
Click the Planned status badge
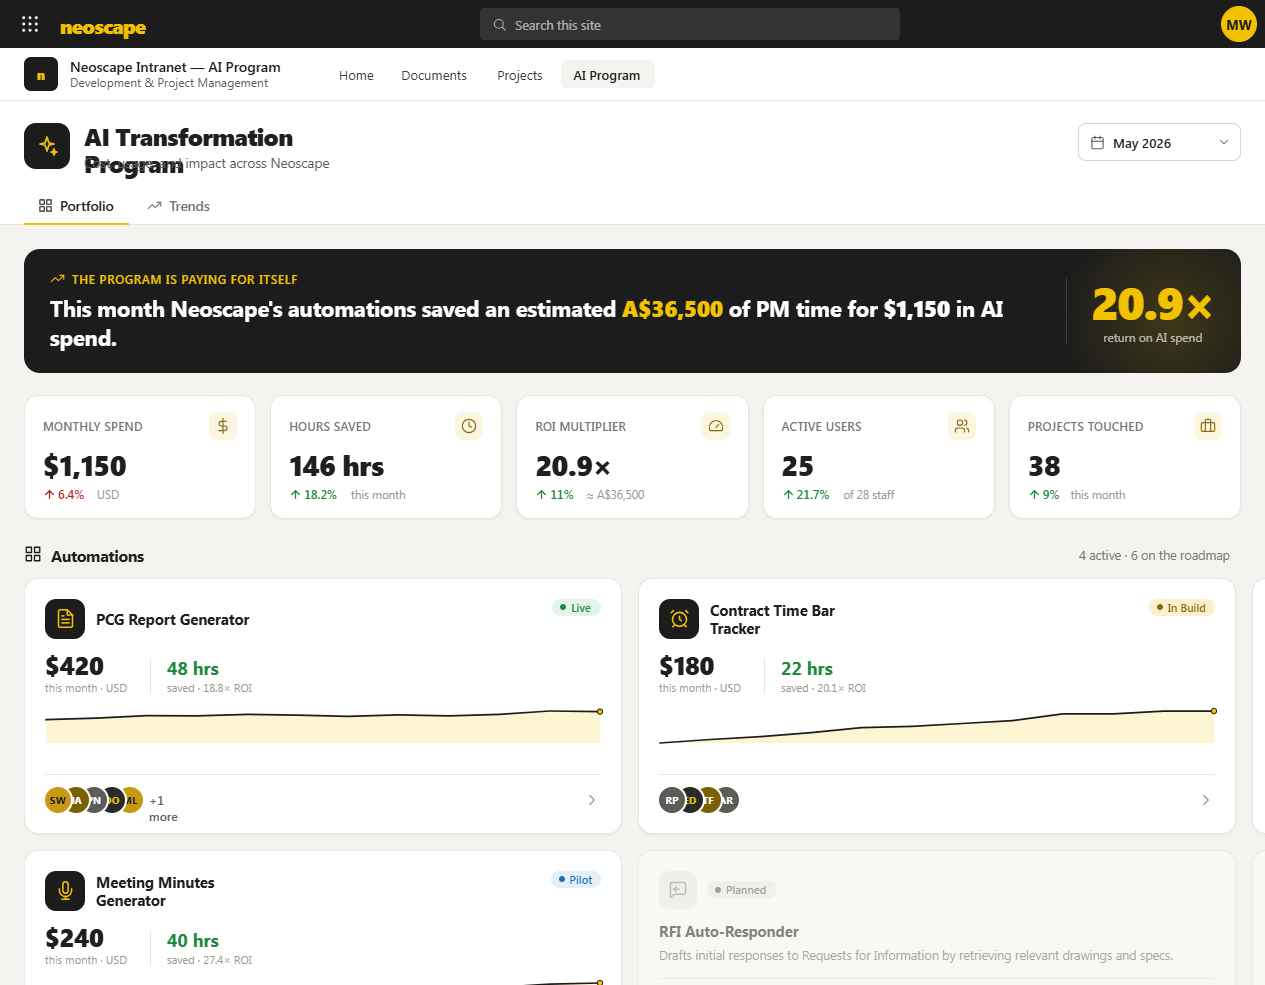coord(740,890)
